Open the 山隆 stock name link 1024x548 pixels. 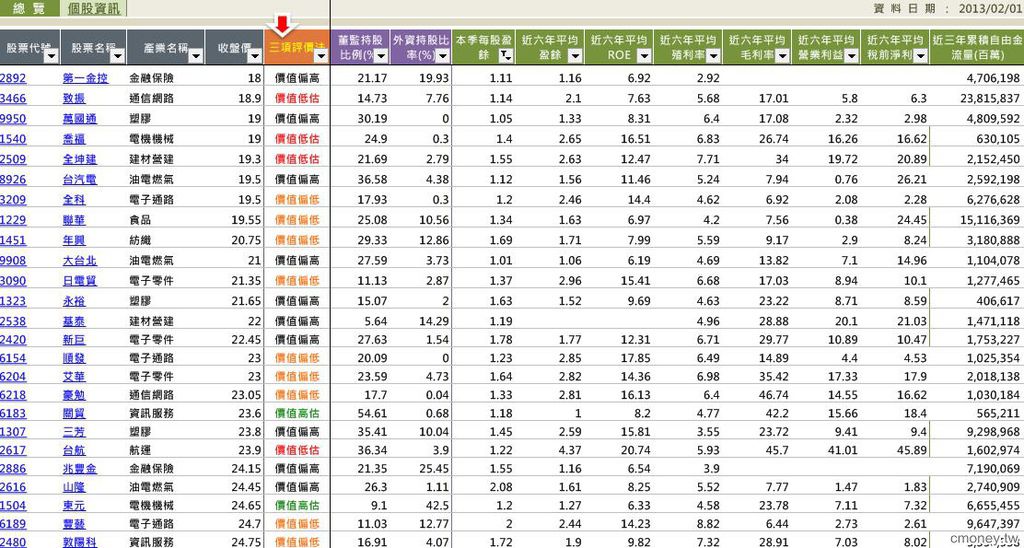coord(74,487)
